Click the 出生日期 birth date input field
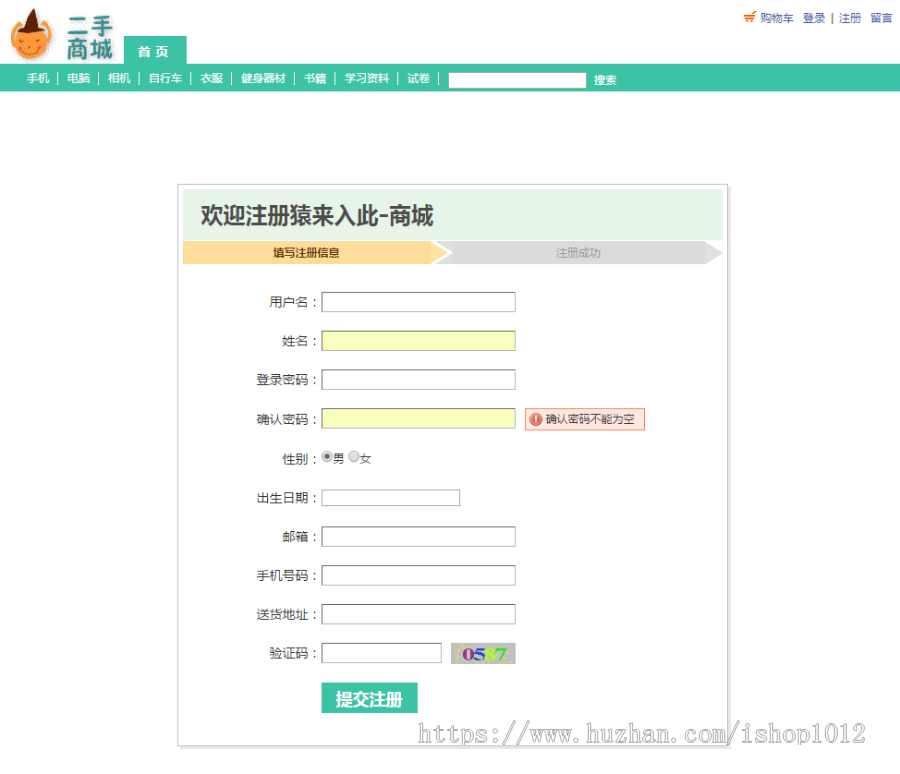Screen dimensions: 900x774 (x=390, y=497)
